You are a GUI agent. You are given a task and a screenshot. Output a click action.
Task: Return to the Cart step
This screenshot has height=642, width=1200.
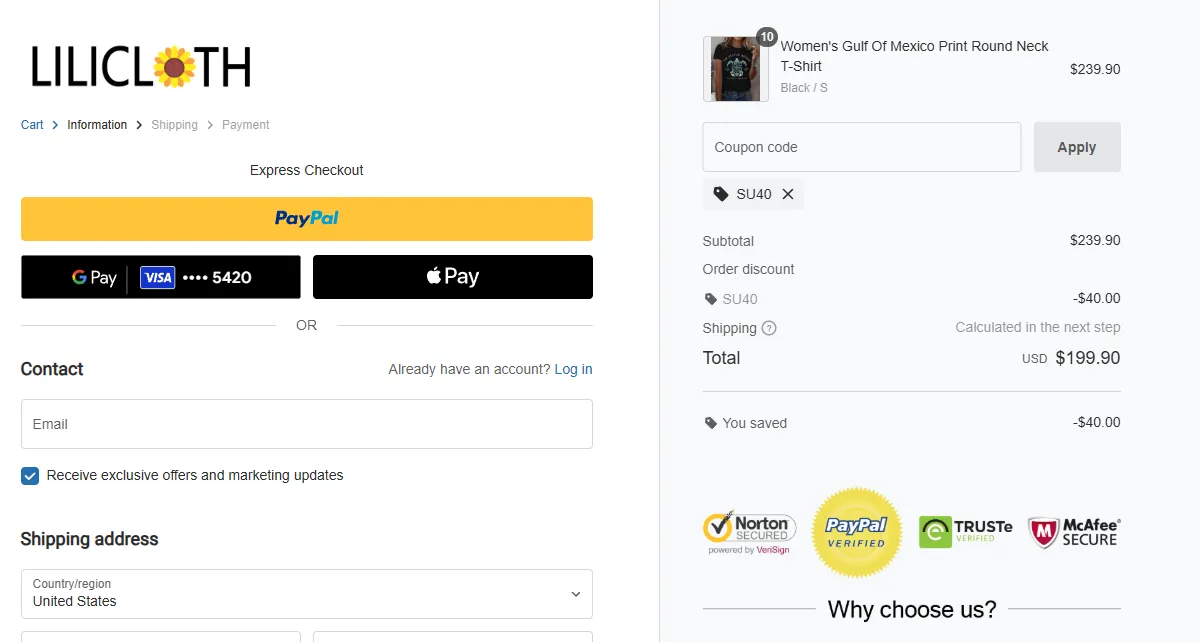(x=31, y=124)
